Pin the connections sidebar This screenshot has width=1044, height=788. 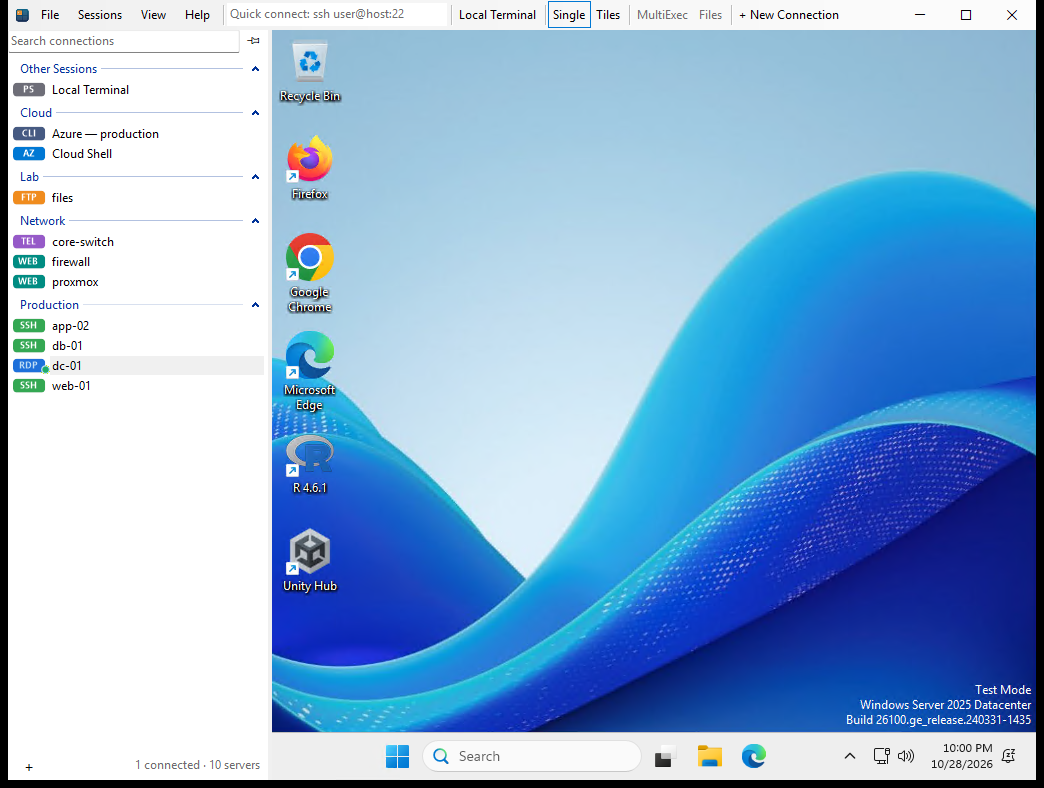click(253, 41)
